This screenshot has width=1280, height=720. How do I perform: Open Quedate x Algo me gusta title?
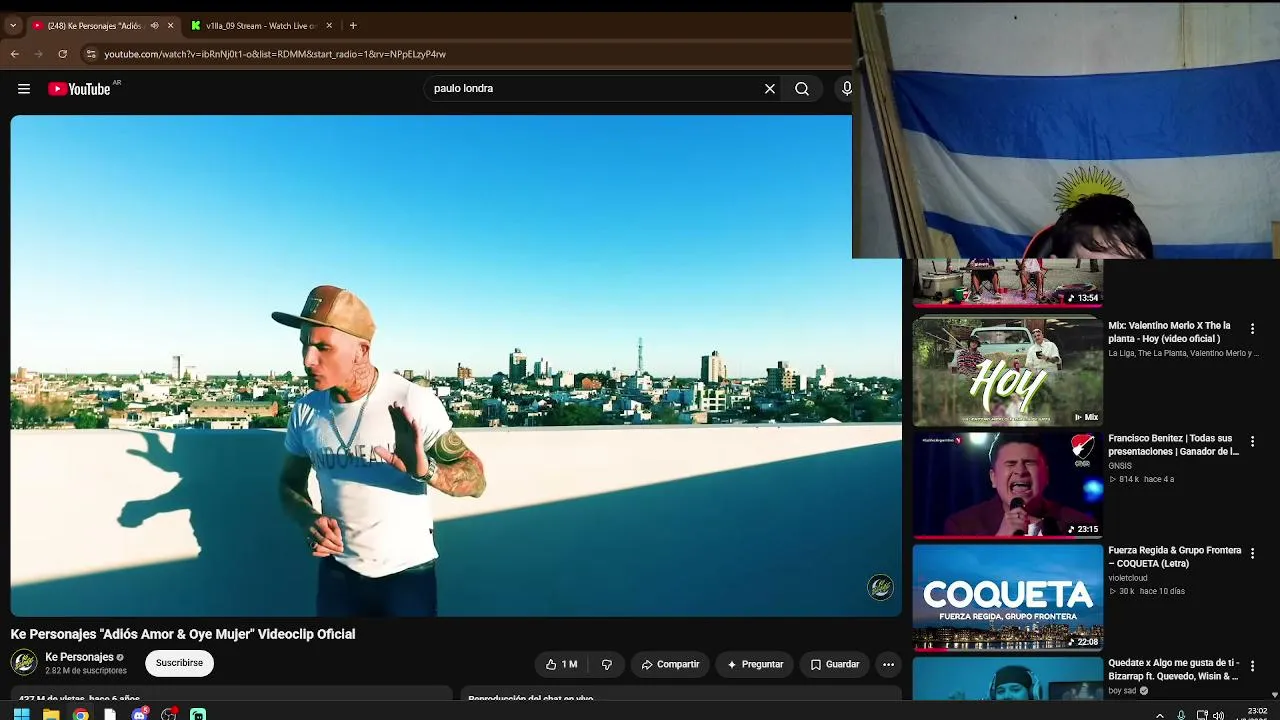[x=1173, y=669]
